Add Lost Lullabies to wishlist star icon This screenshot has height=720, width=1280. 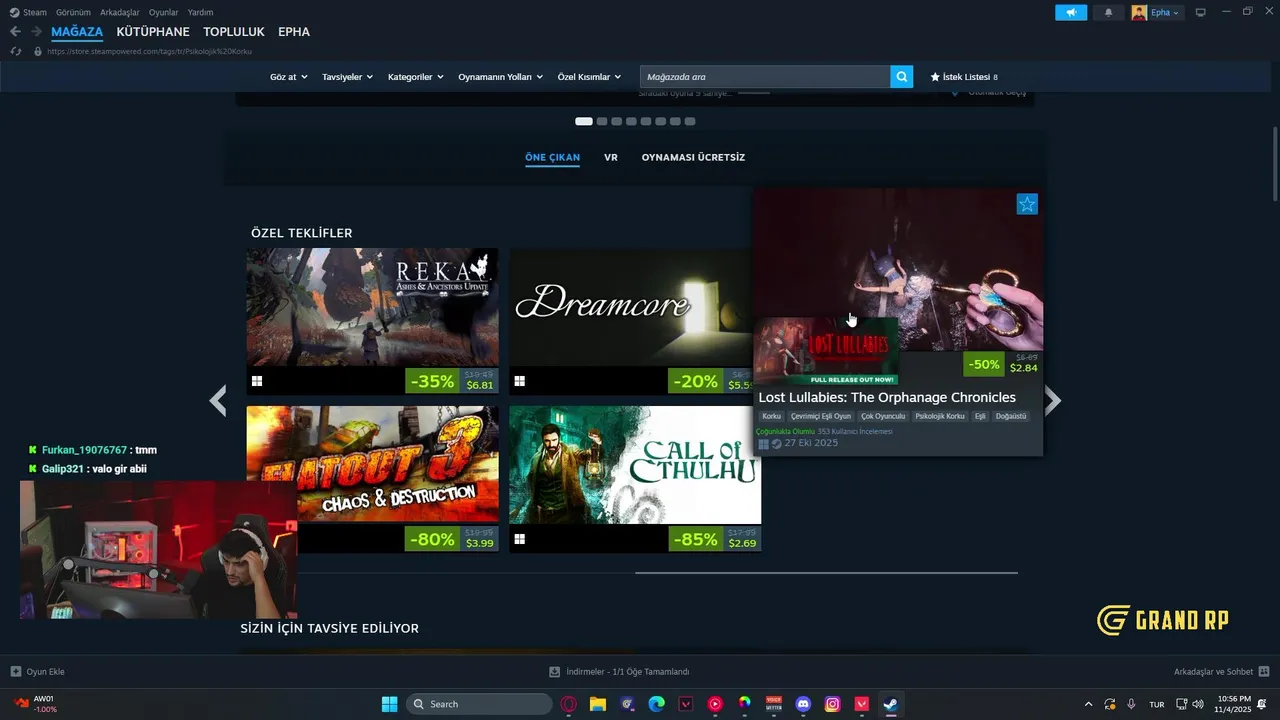[1027, 204]
